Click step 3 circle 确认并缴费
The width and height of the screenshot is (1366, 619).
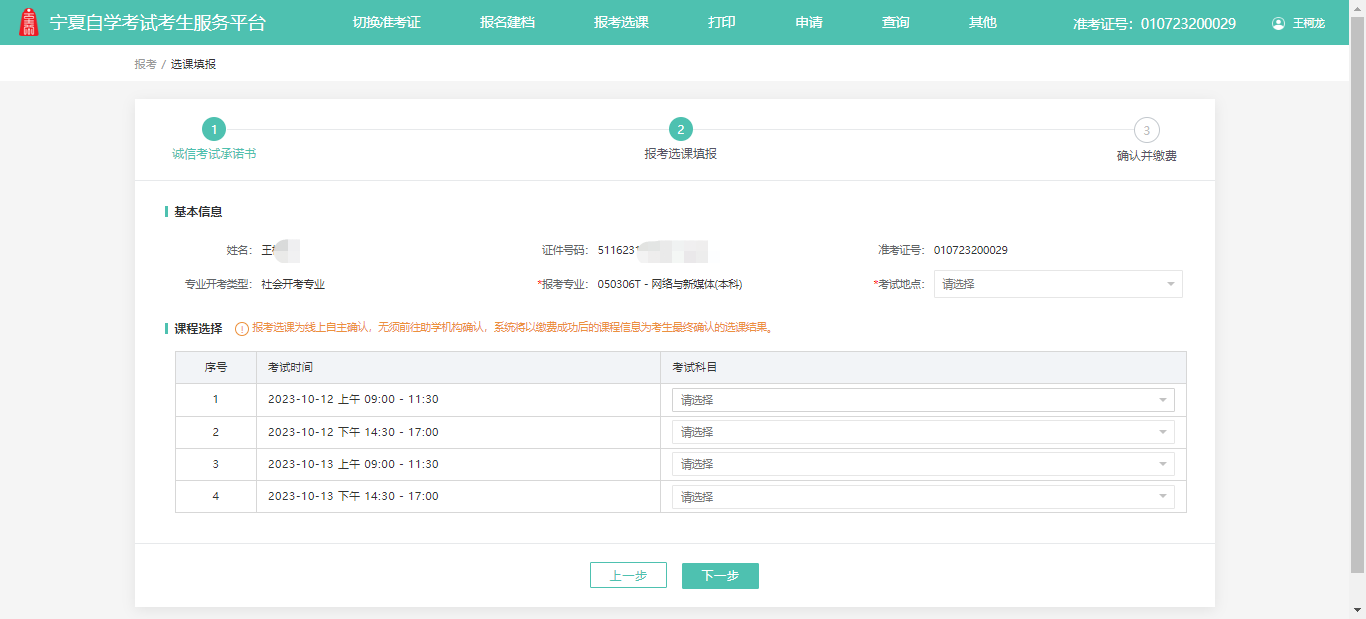1146,130
